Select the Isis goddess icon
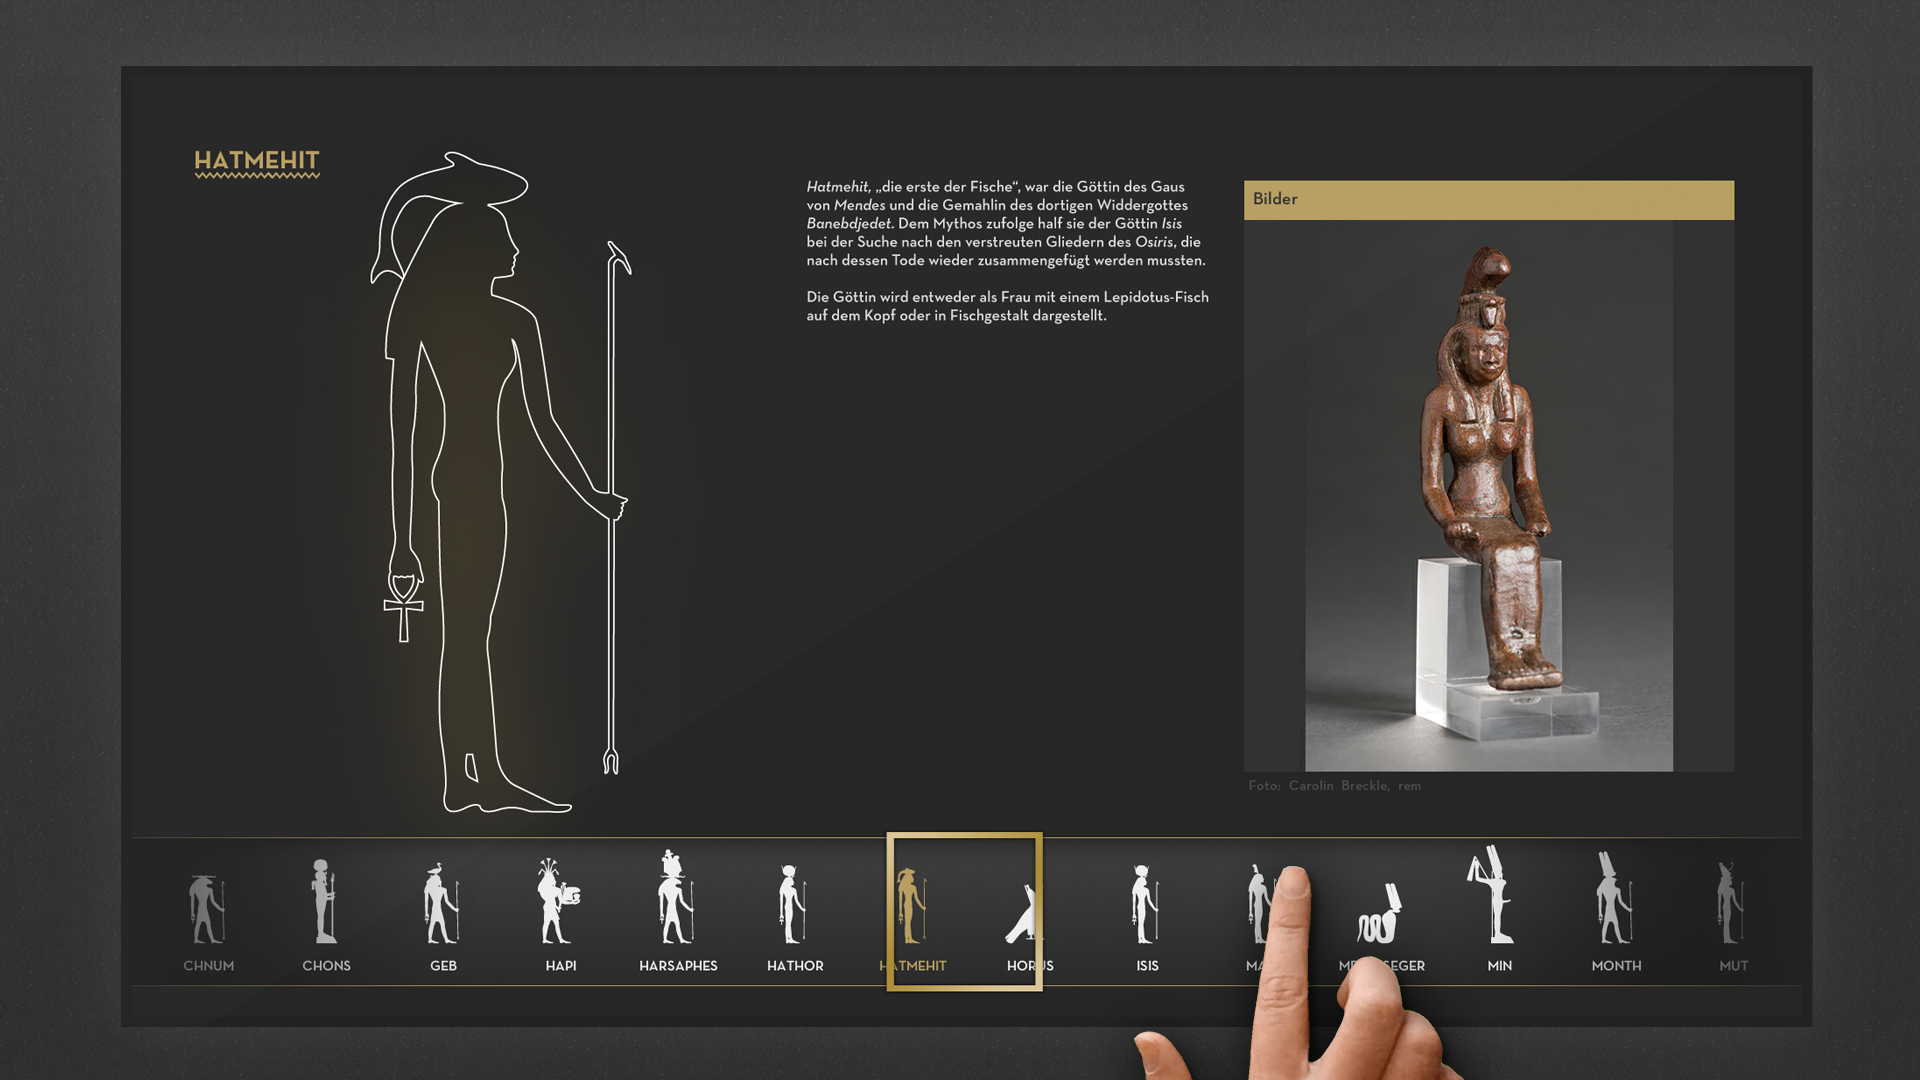The width and height of the screenshot is (1920, 1080). click(1145, 904)
